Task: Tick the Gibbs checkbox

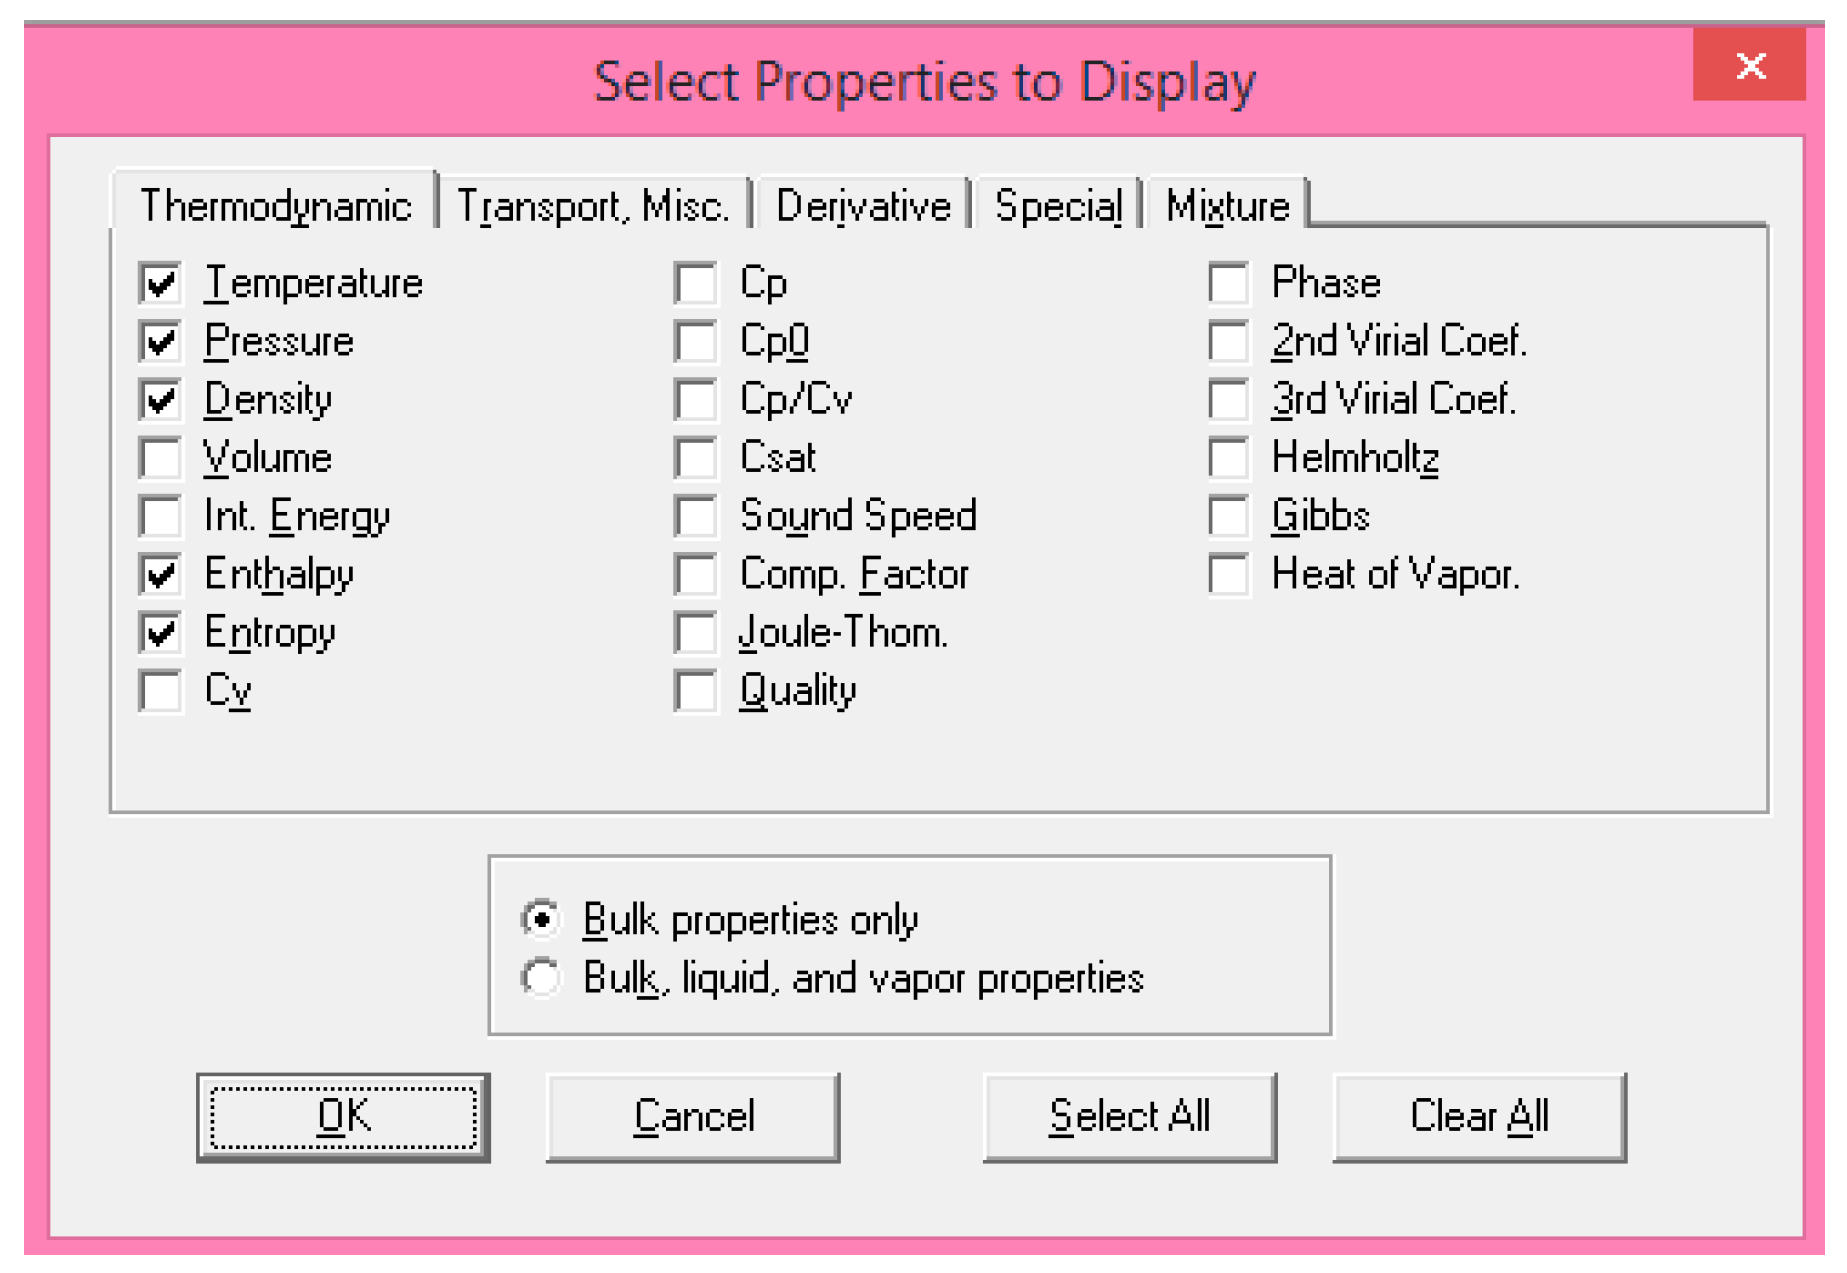Action: (x=1229, y=516)
